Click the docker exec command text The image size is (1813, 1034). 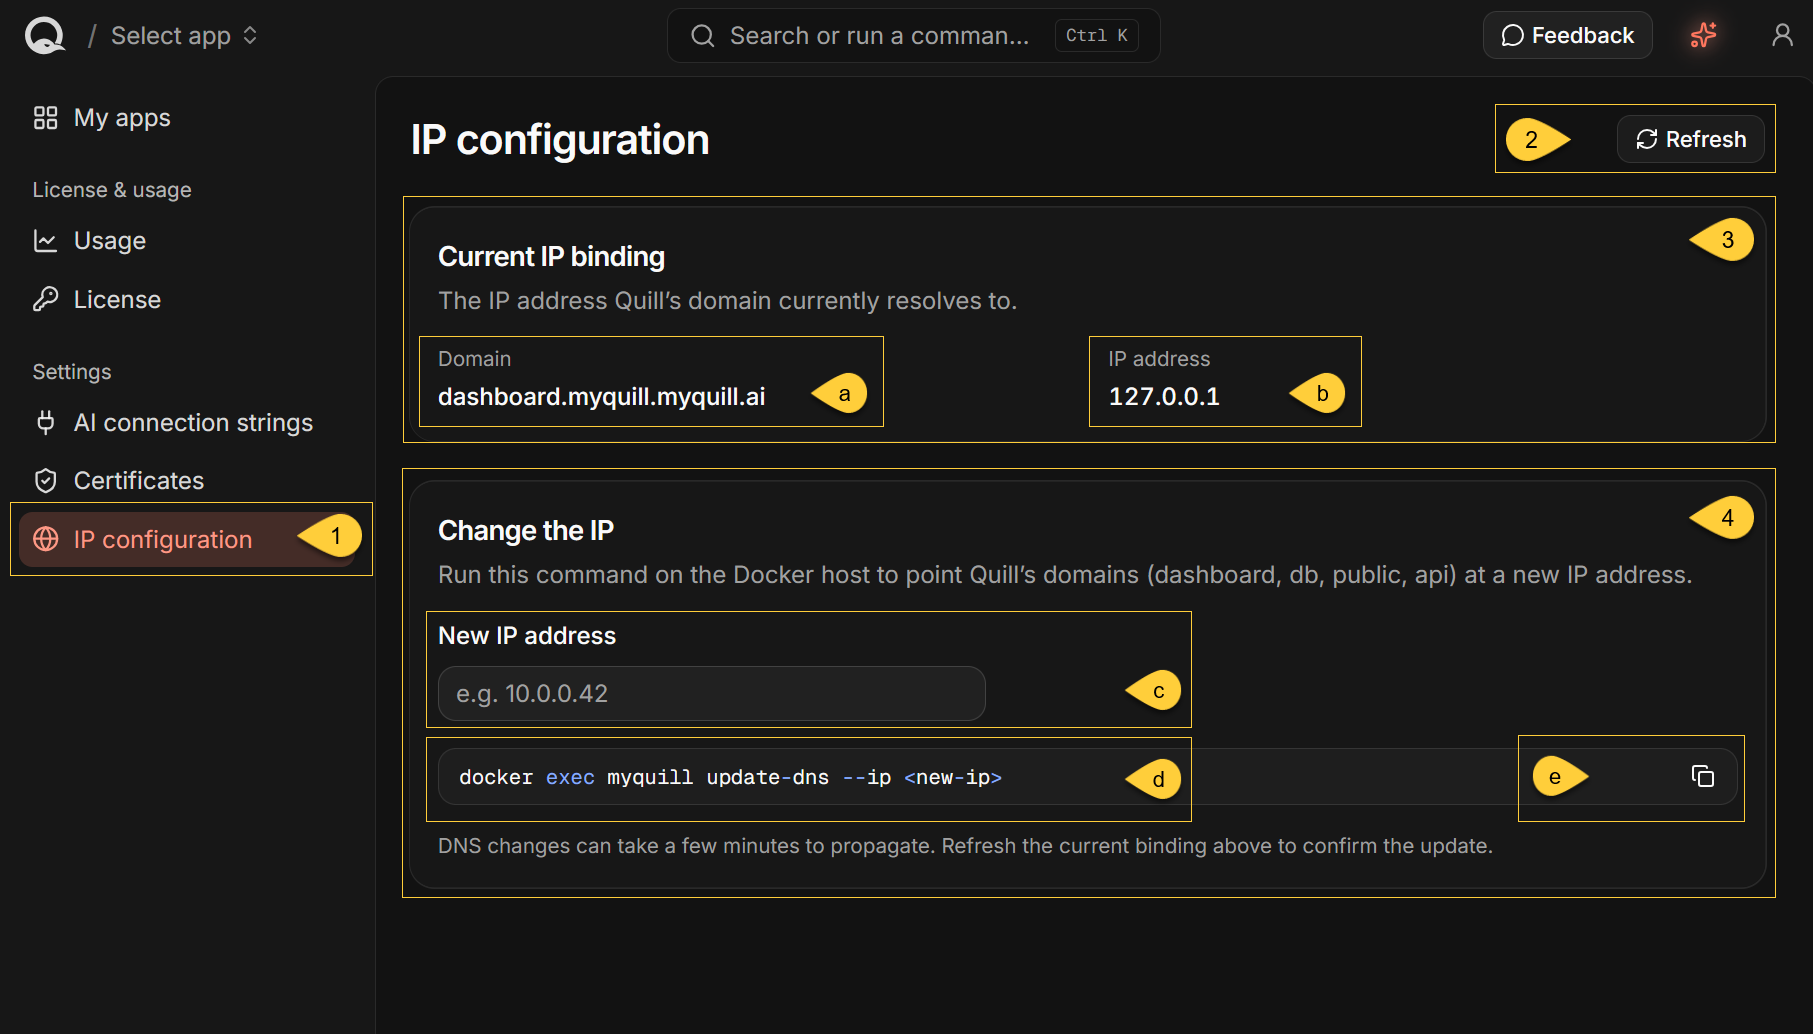pyautogui.click(x=730, y=777)
